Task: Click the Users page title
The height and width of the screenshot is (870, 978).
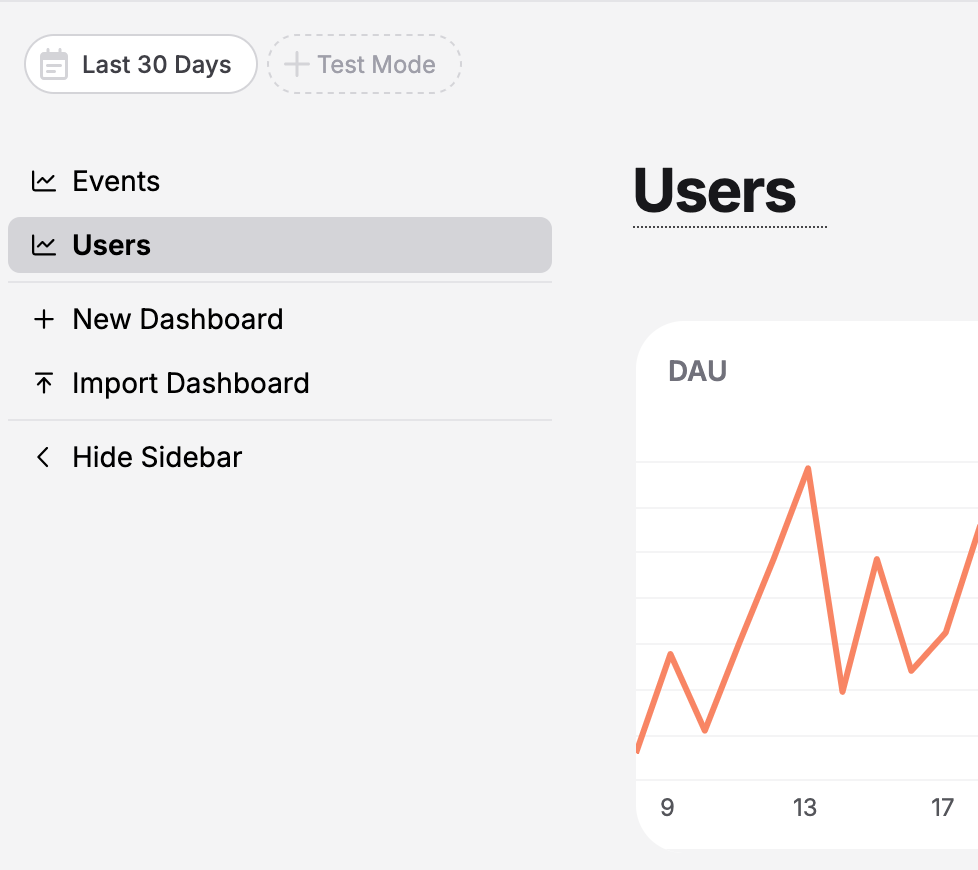Action: pos(713,192)
